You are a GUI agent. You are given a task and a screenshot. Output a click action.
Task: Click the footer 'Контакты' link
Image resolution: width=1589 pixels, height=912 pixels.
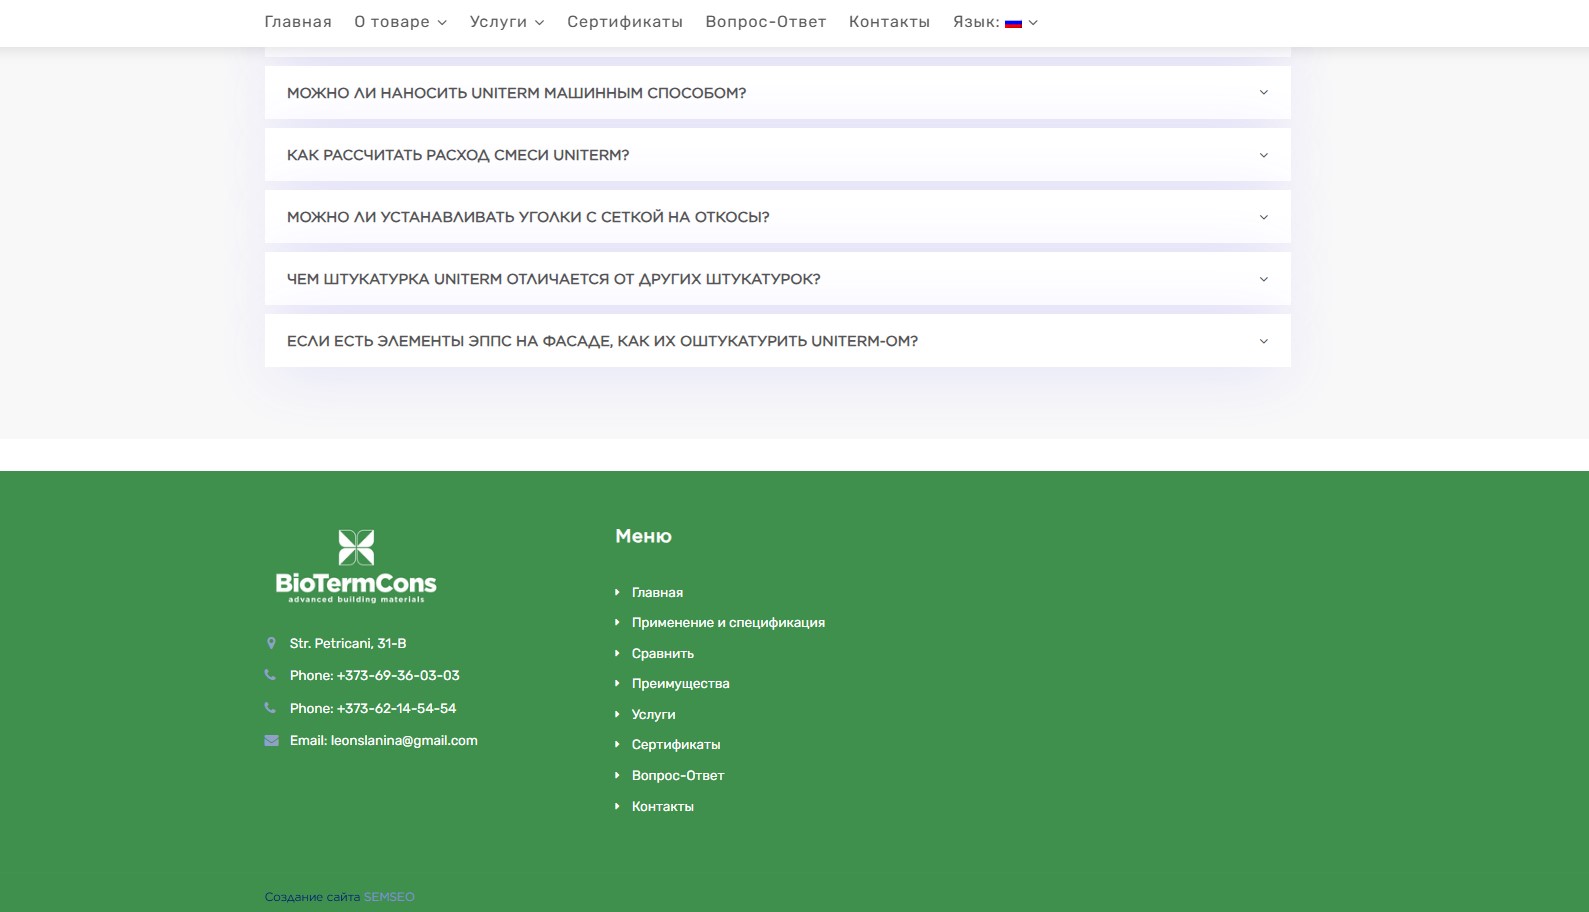[x=663, y=806]
